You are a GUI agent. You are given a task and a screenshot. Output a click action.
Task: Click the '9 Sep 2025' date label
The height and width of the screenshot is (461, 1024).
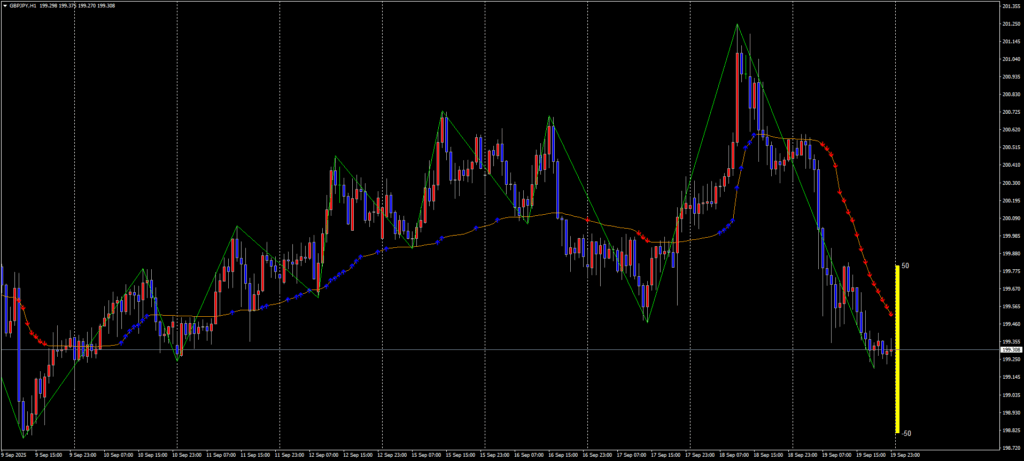coord(14,453)
